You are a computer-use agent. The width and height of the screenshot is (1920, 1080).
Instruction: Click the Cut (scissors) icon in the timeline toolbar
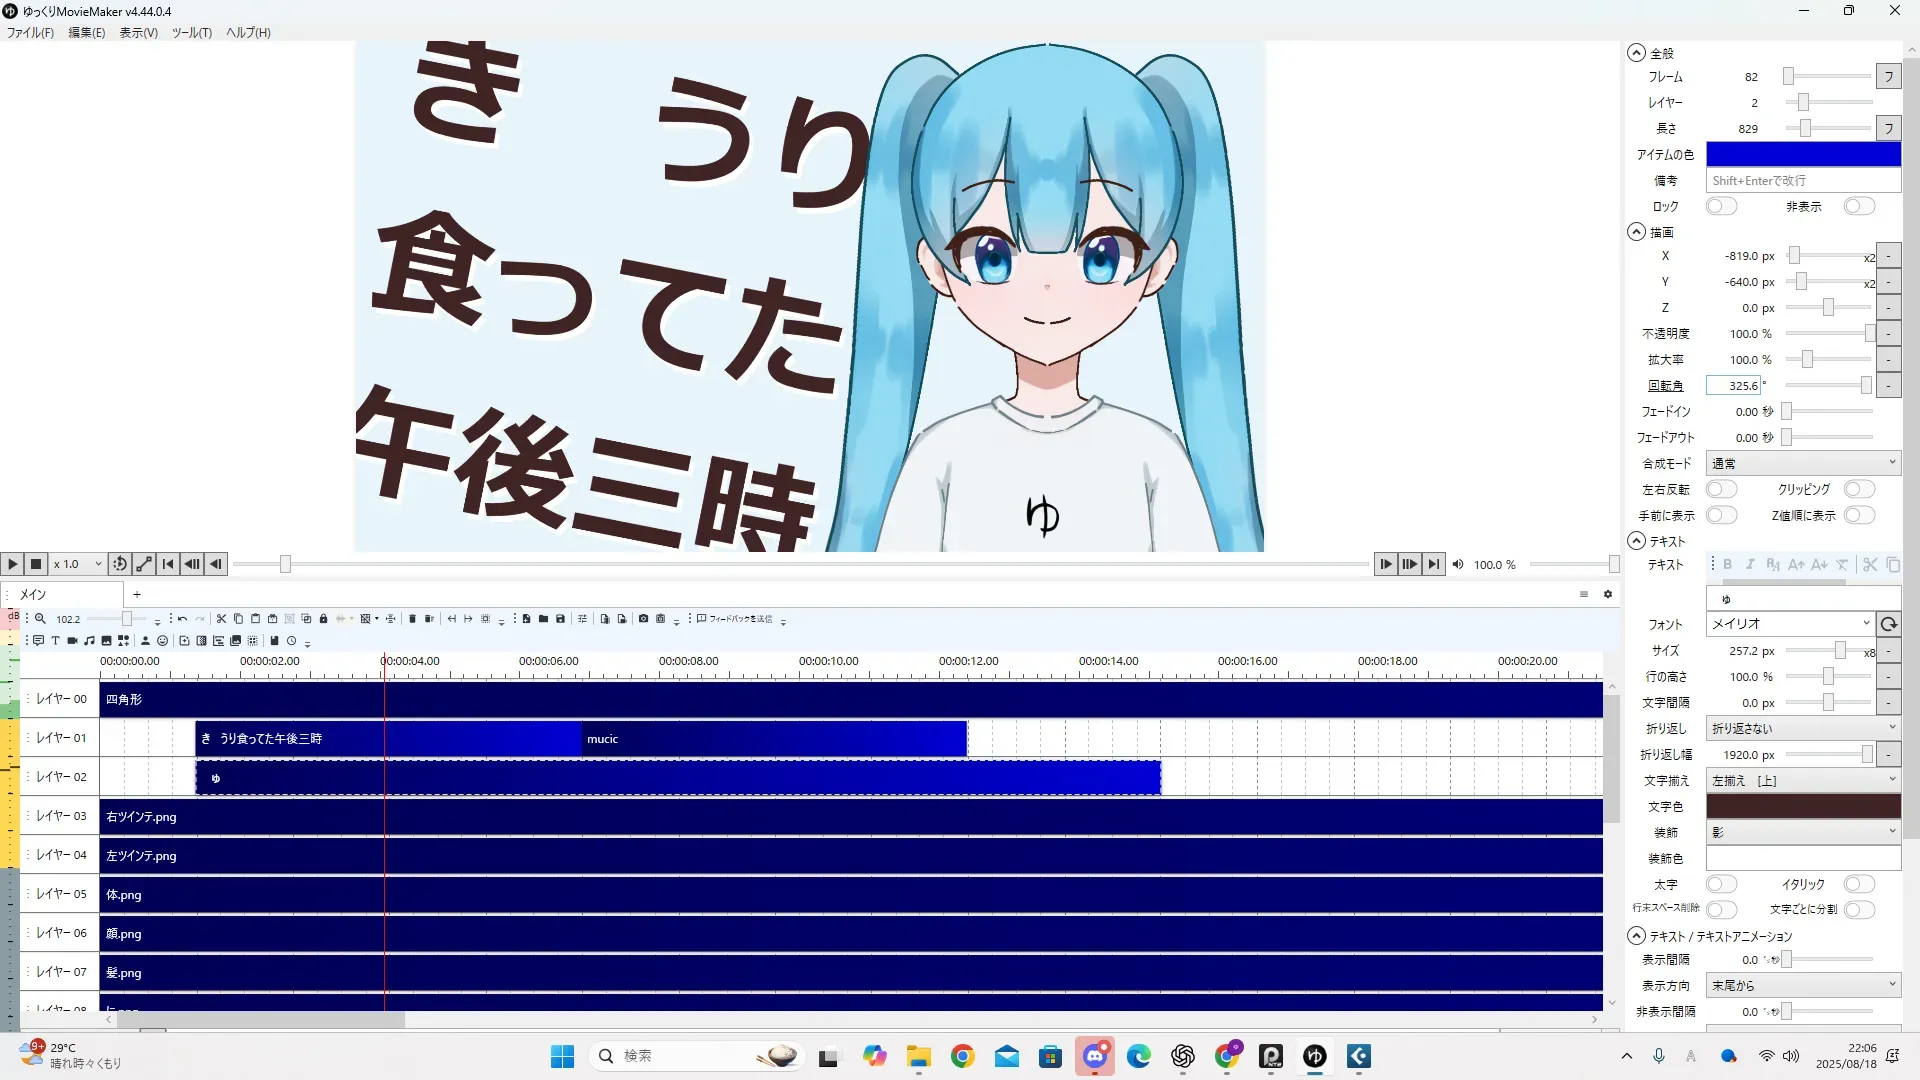coord(221,619)
